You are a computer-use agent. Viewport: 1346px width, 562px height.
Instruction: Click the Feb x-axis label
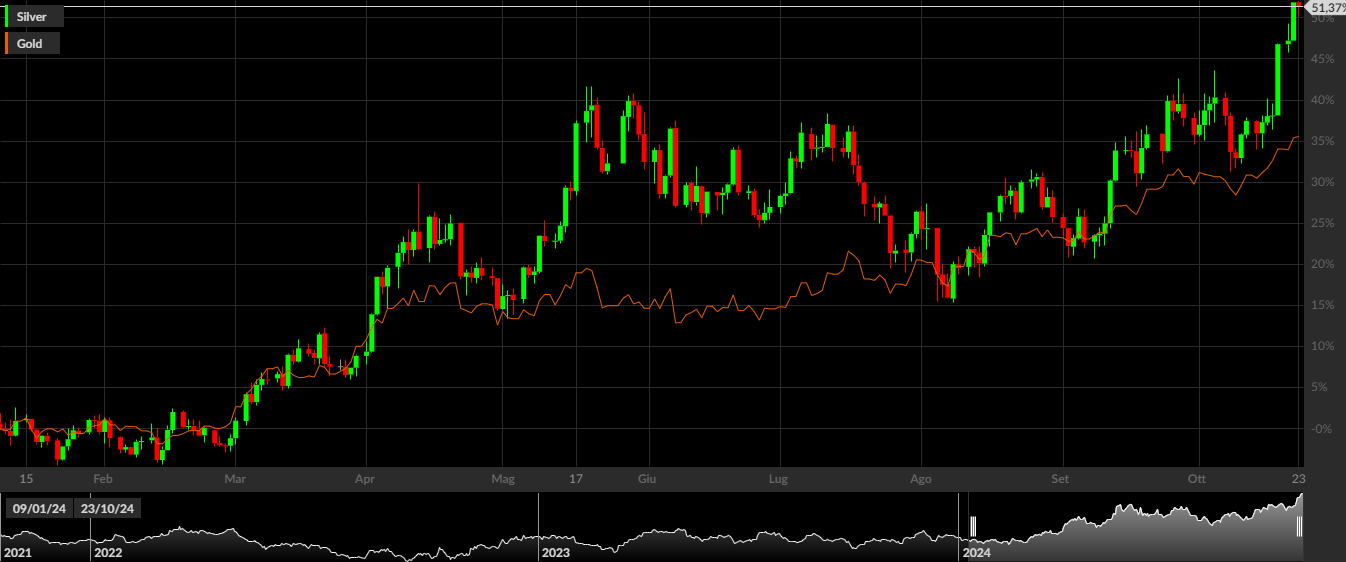point(102,479)
